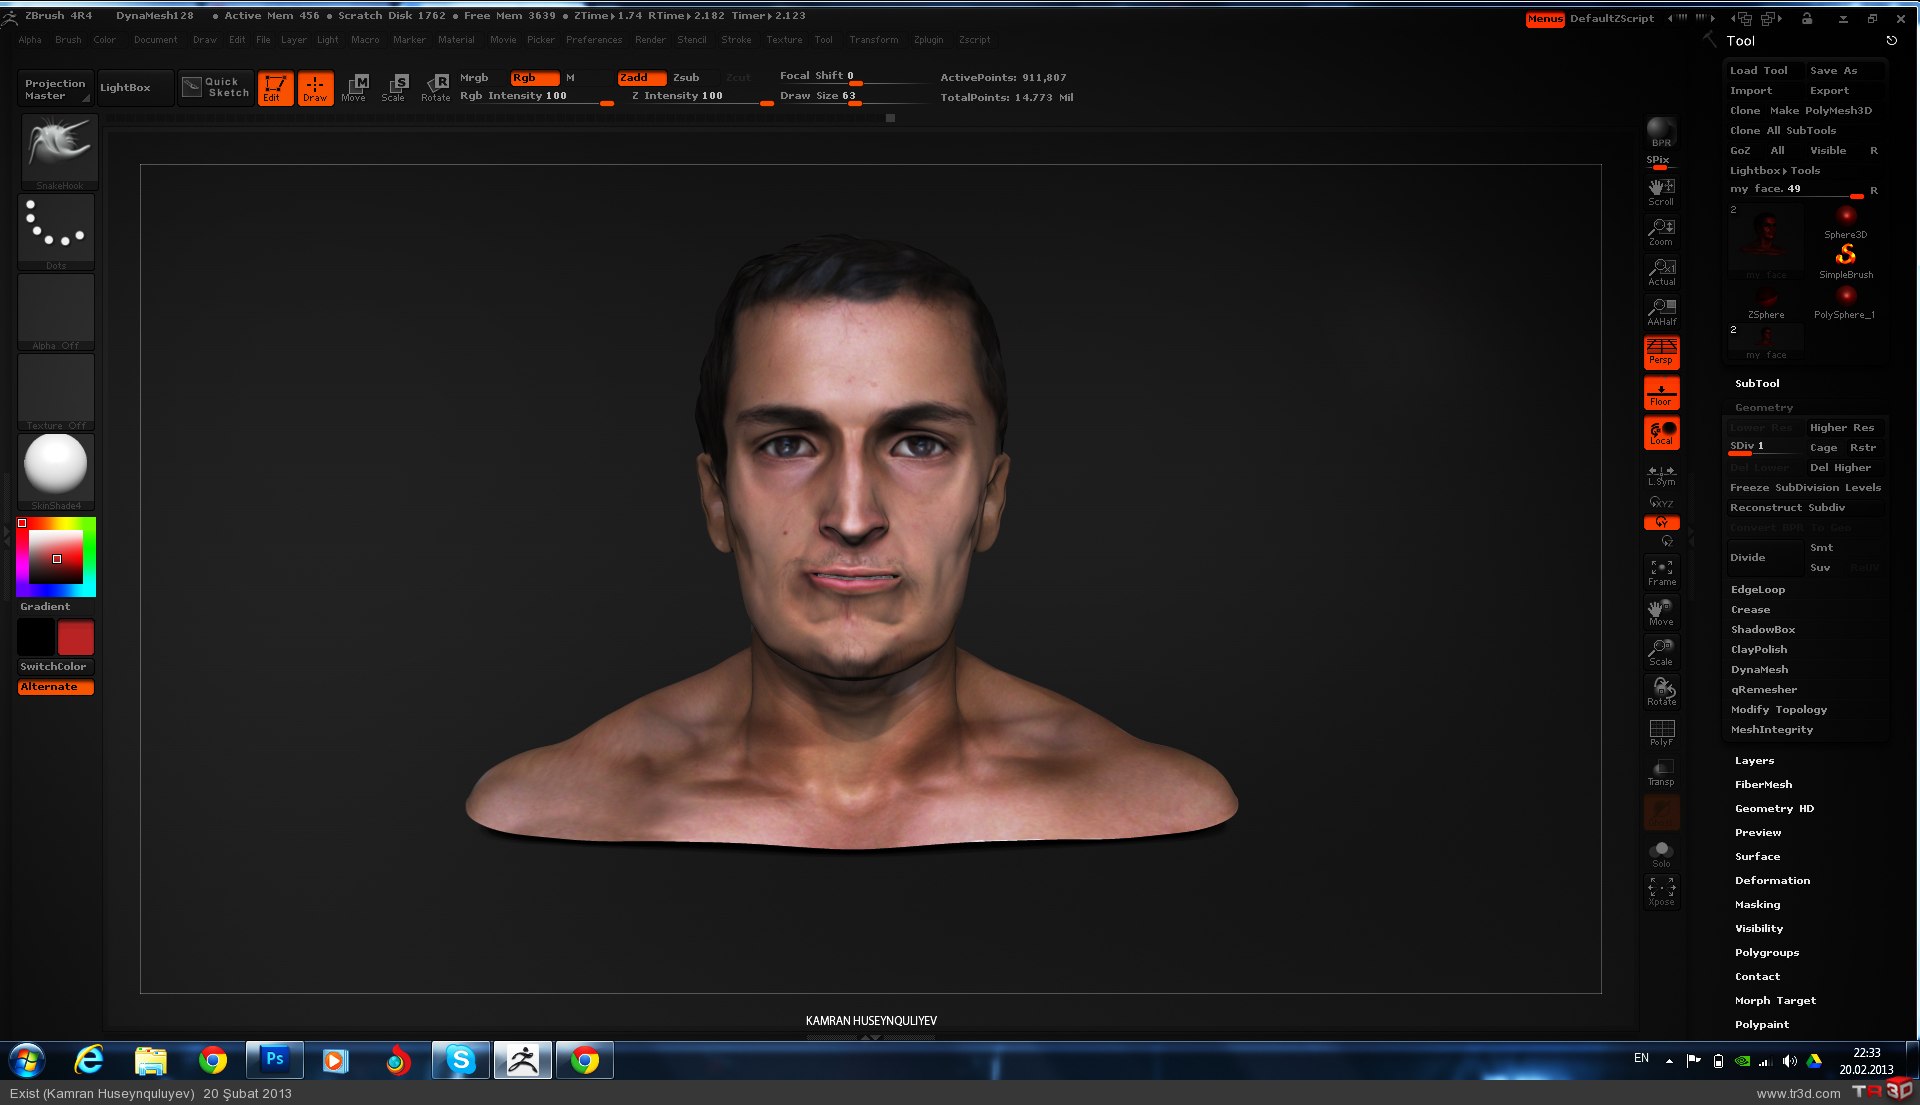Select the Rotate tool in top toolbar

[x=436, y=88]
